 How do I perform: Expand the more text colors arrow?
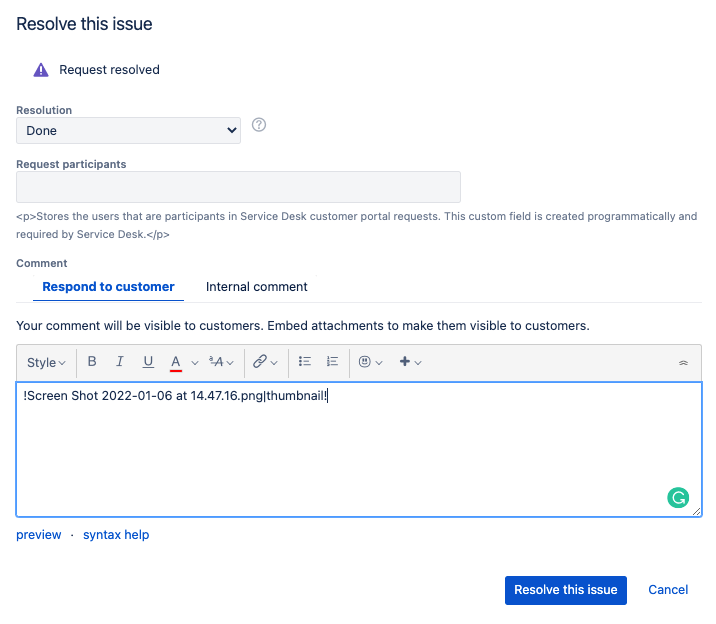[195, 362]
